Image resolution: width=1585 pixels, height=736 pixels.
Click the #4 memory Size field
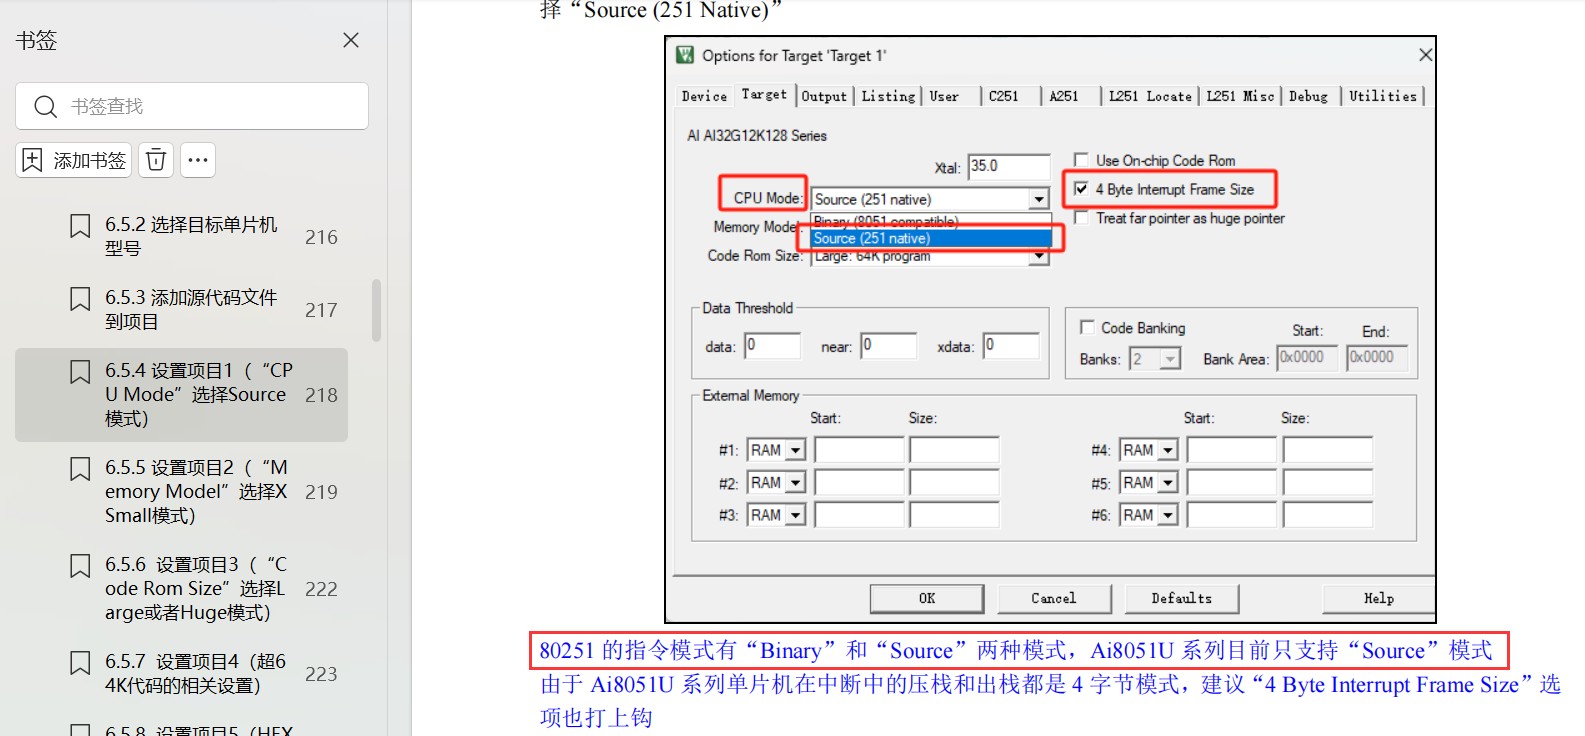[x=1328, y=450]
